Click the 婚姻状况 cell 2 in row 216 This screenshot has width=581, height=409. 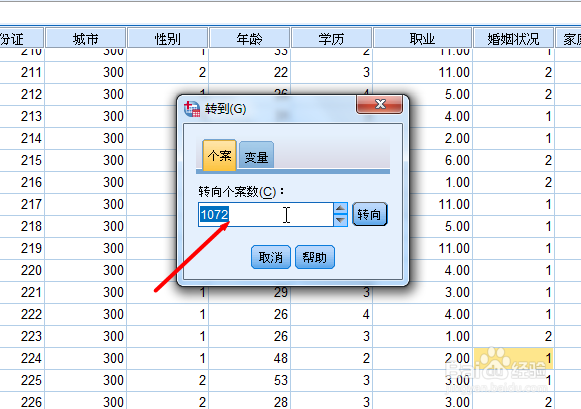[x=514, y=182]
